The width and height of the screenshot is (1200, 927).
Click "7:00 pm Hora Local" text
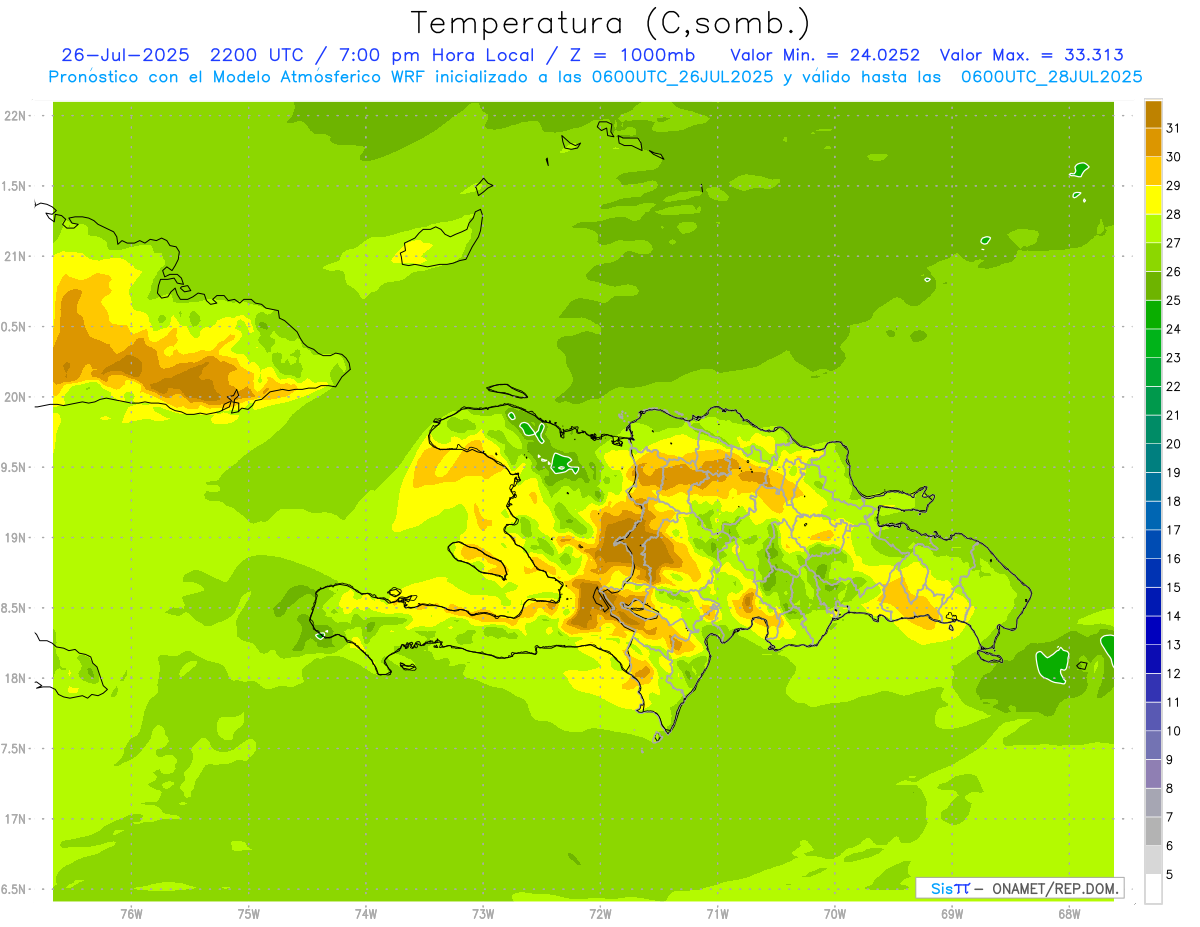pyautogui.click(x=437, y=55)
